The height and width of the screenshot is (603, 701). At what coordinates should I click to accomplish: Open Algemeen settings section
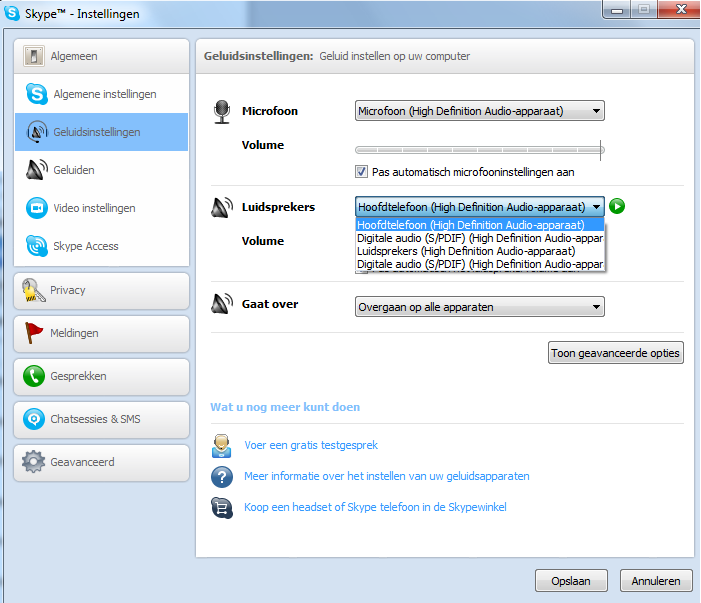[101, 56]
